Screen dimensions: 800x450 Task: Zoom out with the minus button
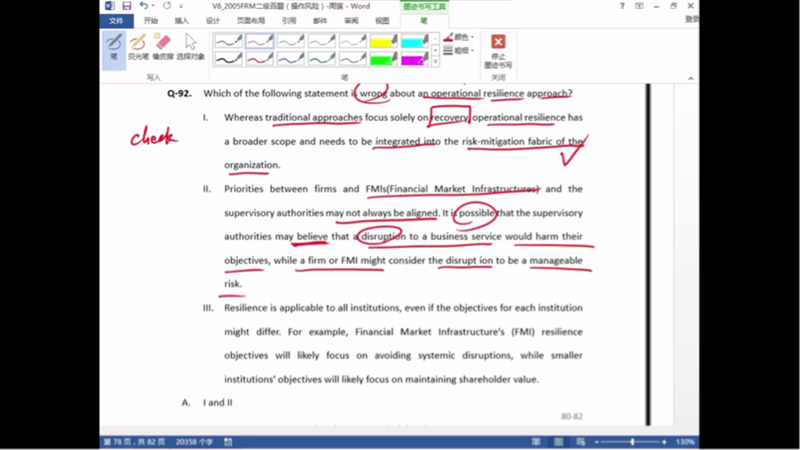click(x=597, y=442)
